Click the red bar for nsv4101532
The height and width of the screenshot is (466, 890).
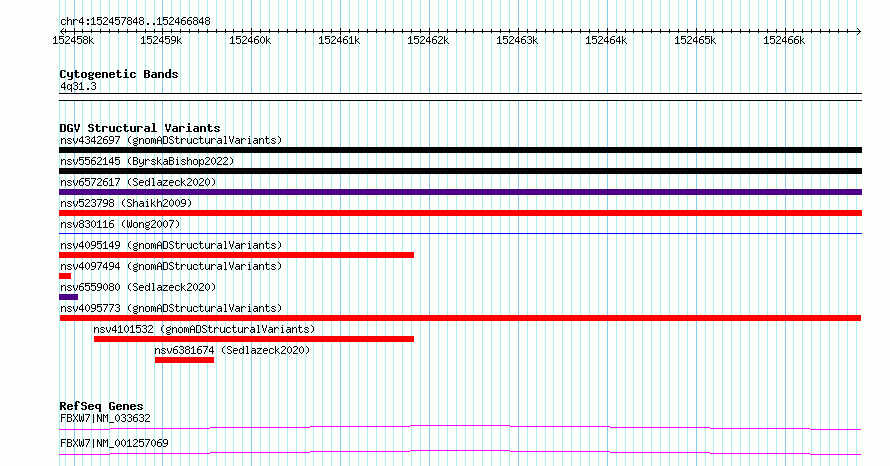[x=254, y=339]
